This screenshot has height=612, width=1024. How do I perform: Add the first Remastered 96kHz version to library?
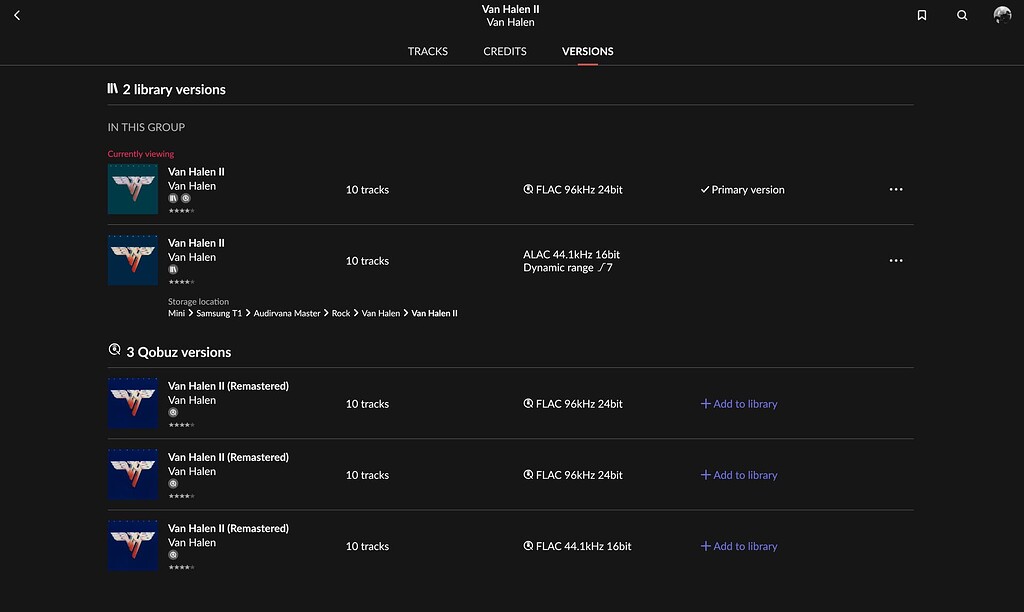[739, 404]
